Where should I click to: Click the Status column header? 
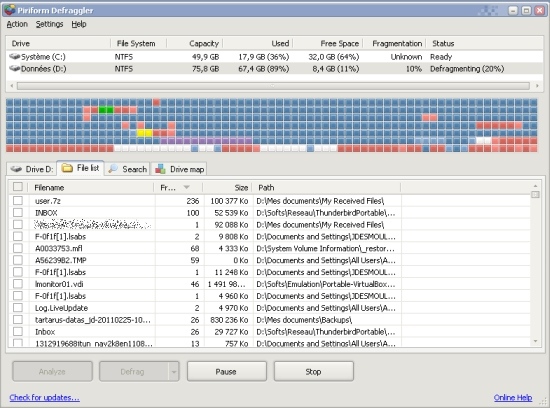click(484, 44)
